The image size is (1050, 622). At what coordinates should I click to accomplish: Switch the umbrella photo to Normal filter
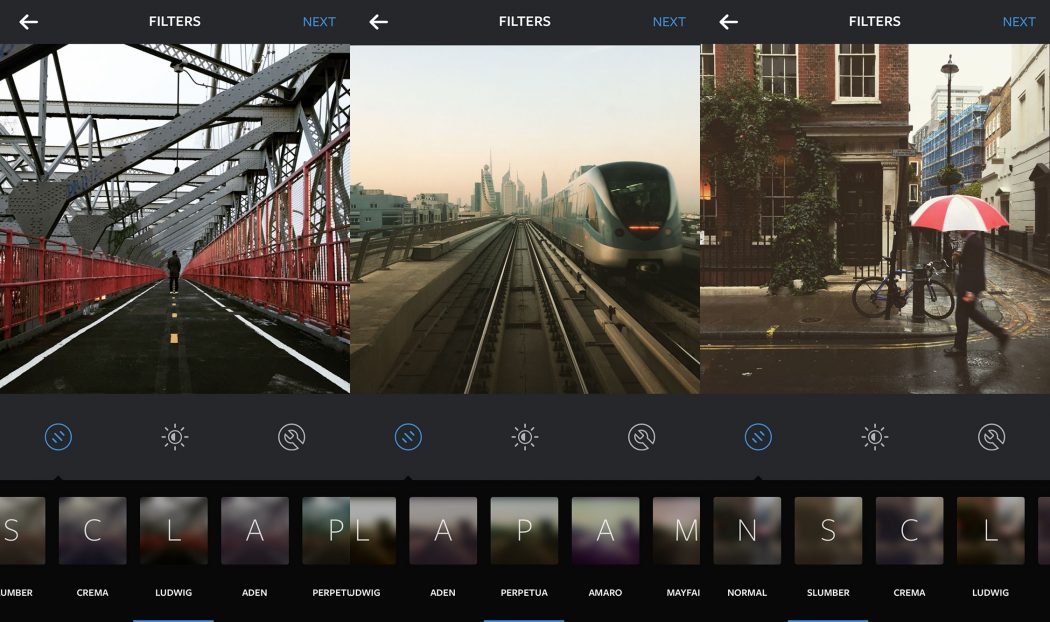click(748, 530)
